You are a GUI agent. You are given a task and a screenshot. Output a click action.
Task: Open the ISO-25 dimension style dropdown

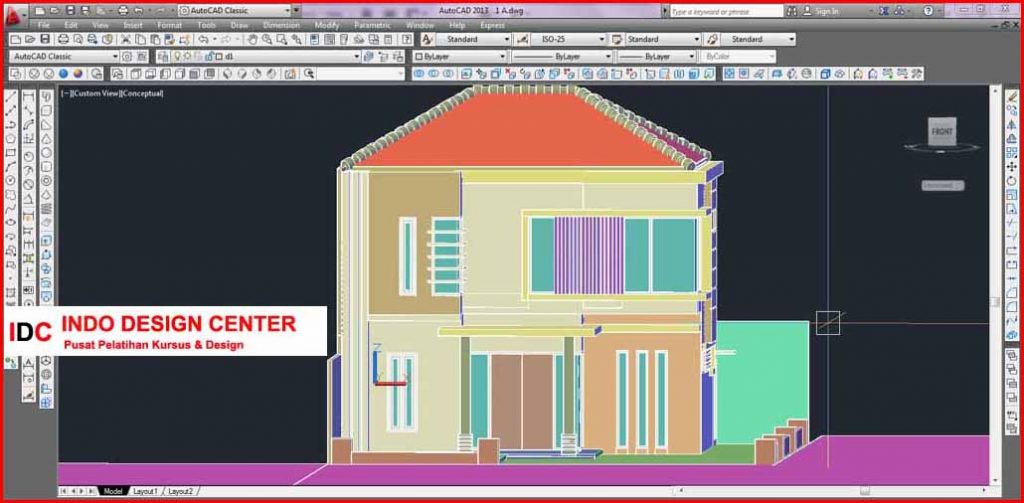[568, 39]
